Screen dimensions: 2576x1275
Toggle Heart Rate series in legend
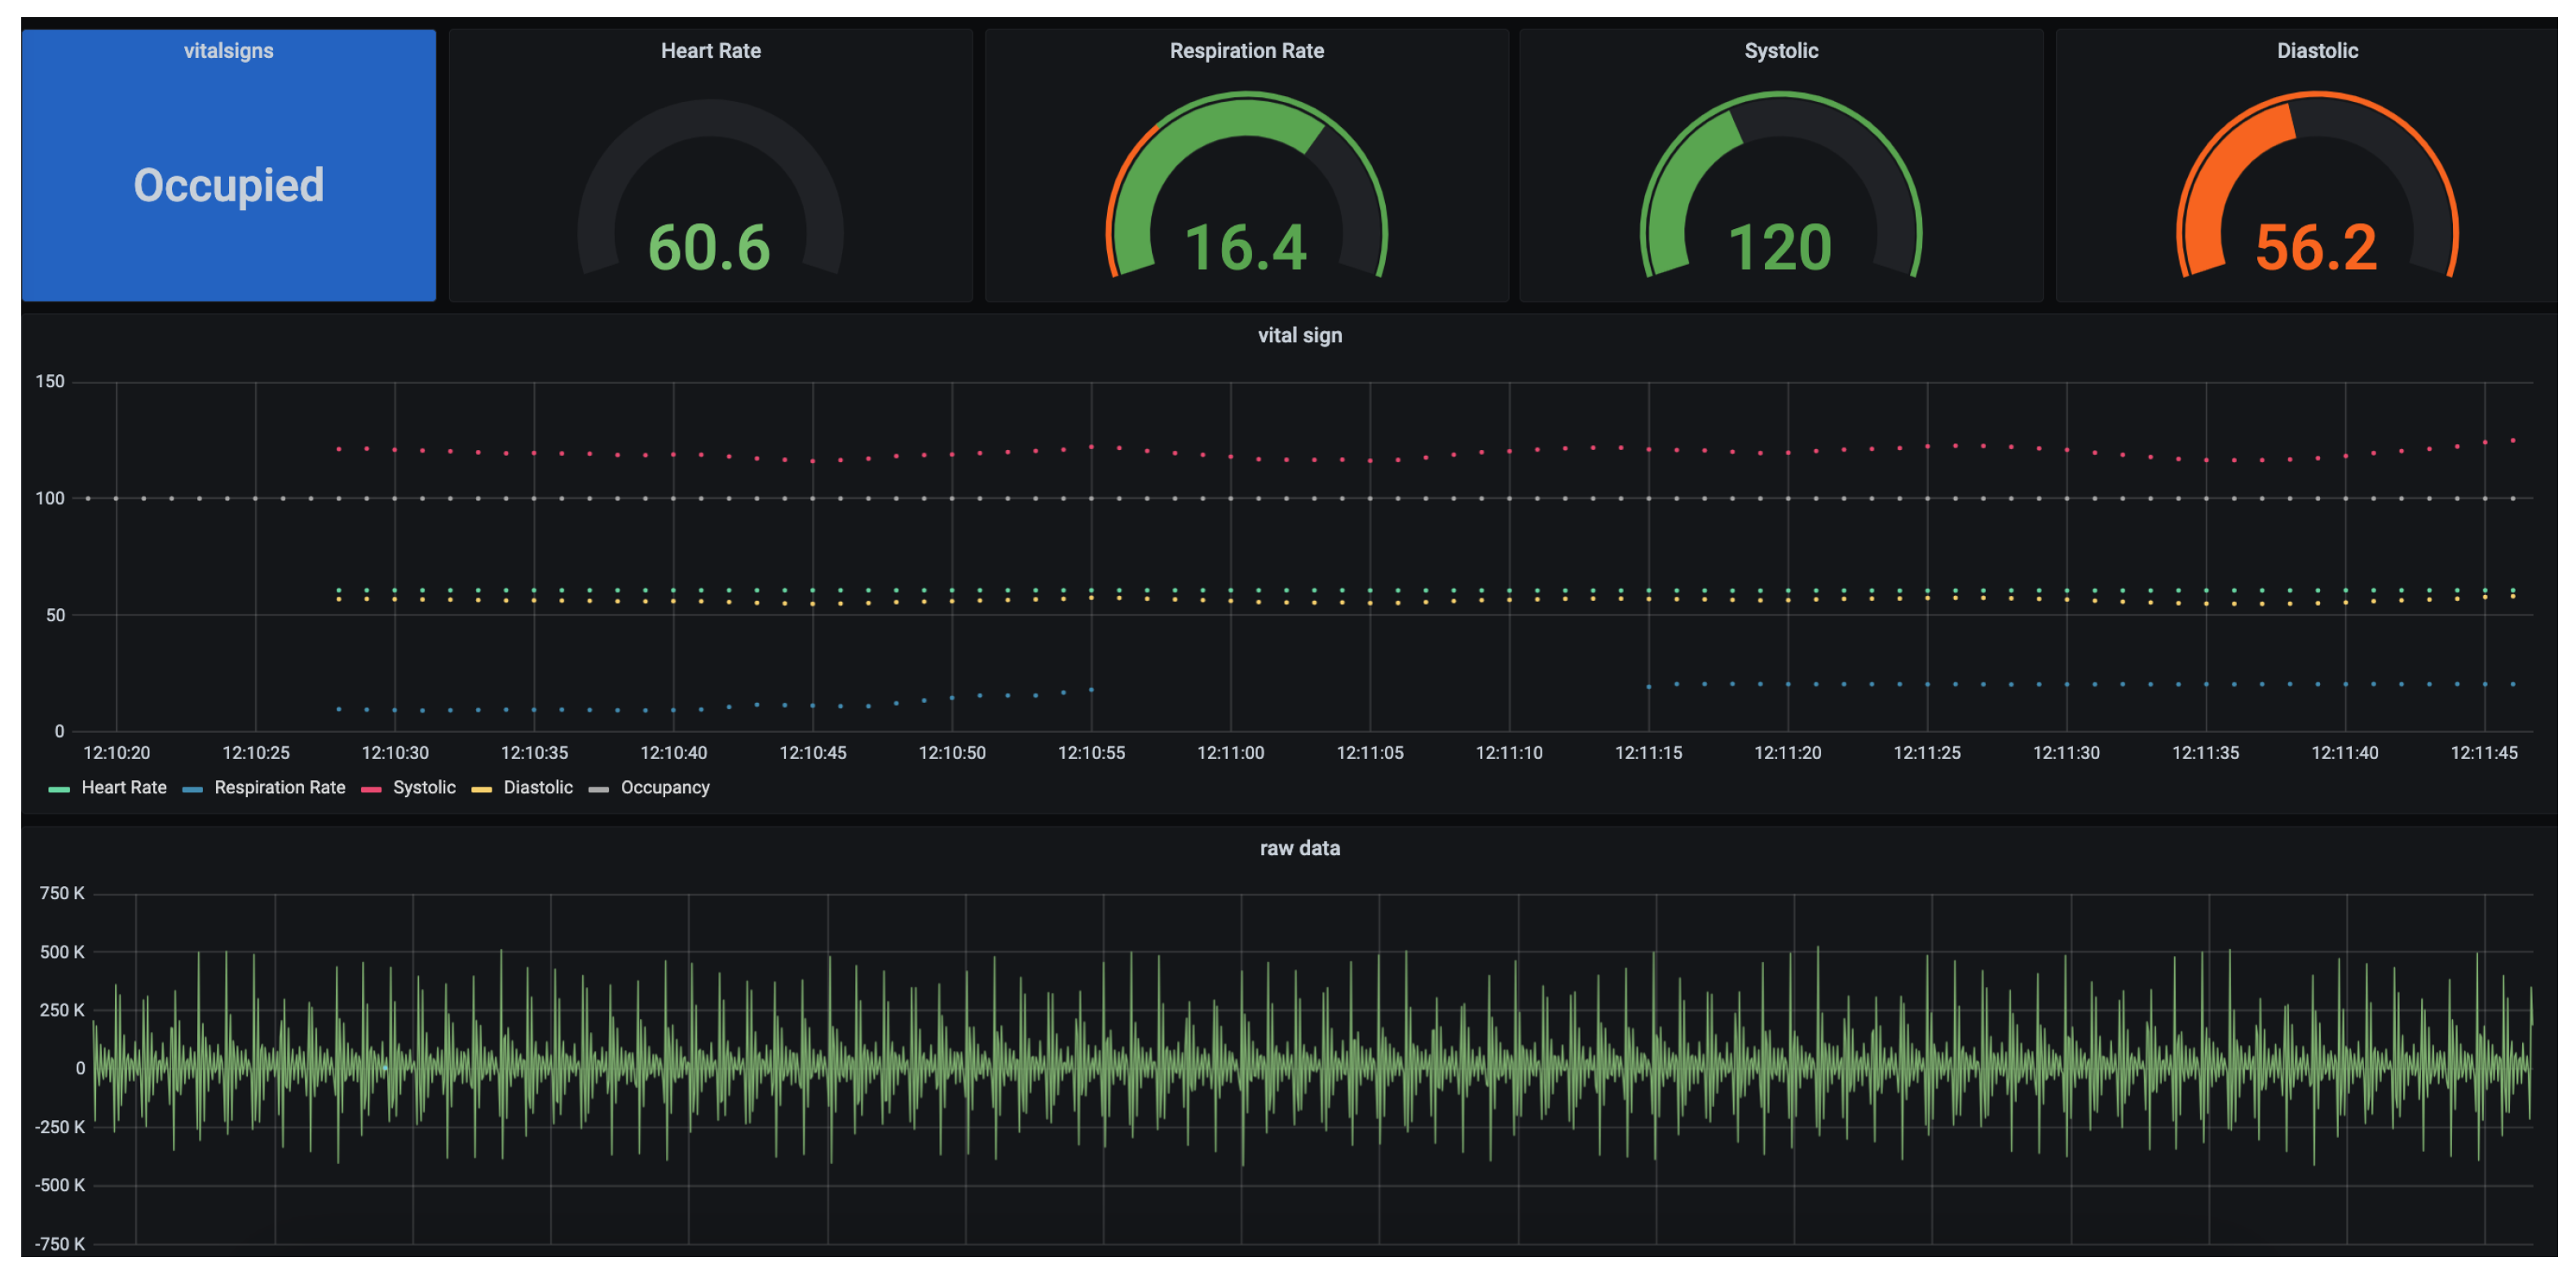point(124,788)
